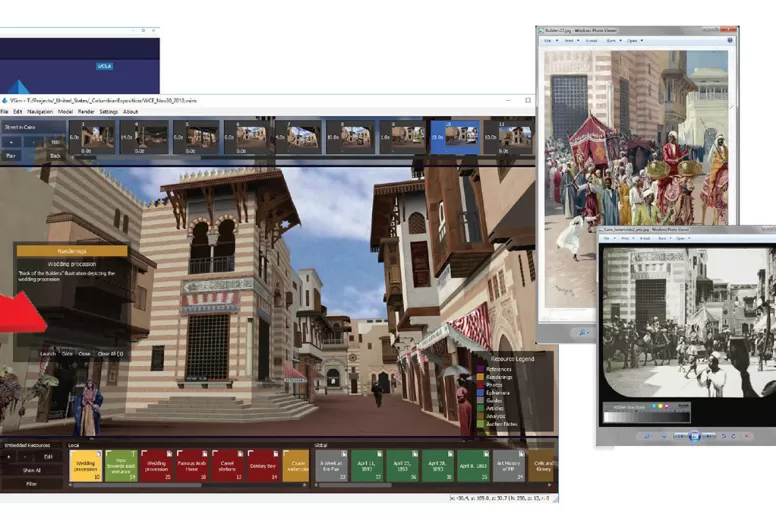Click red delete icon in Cairo lanternslide viewer
This screenshot has width=776, height=517.
pos(747,436)
